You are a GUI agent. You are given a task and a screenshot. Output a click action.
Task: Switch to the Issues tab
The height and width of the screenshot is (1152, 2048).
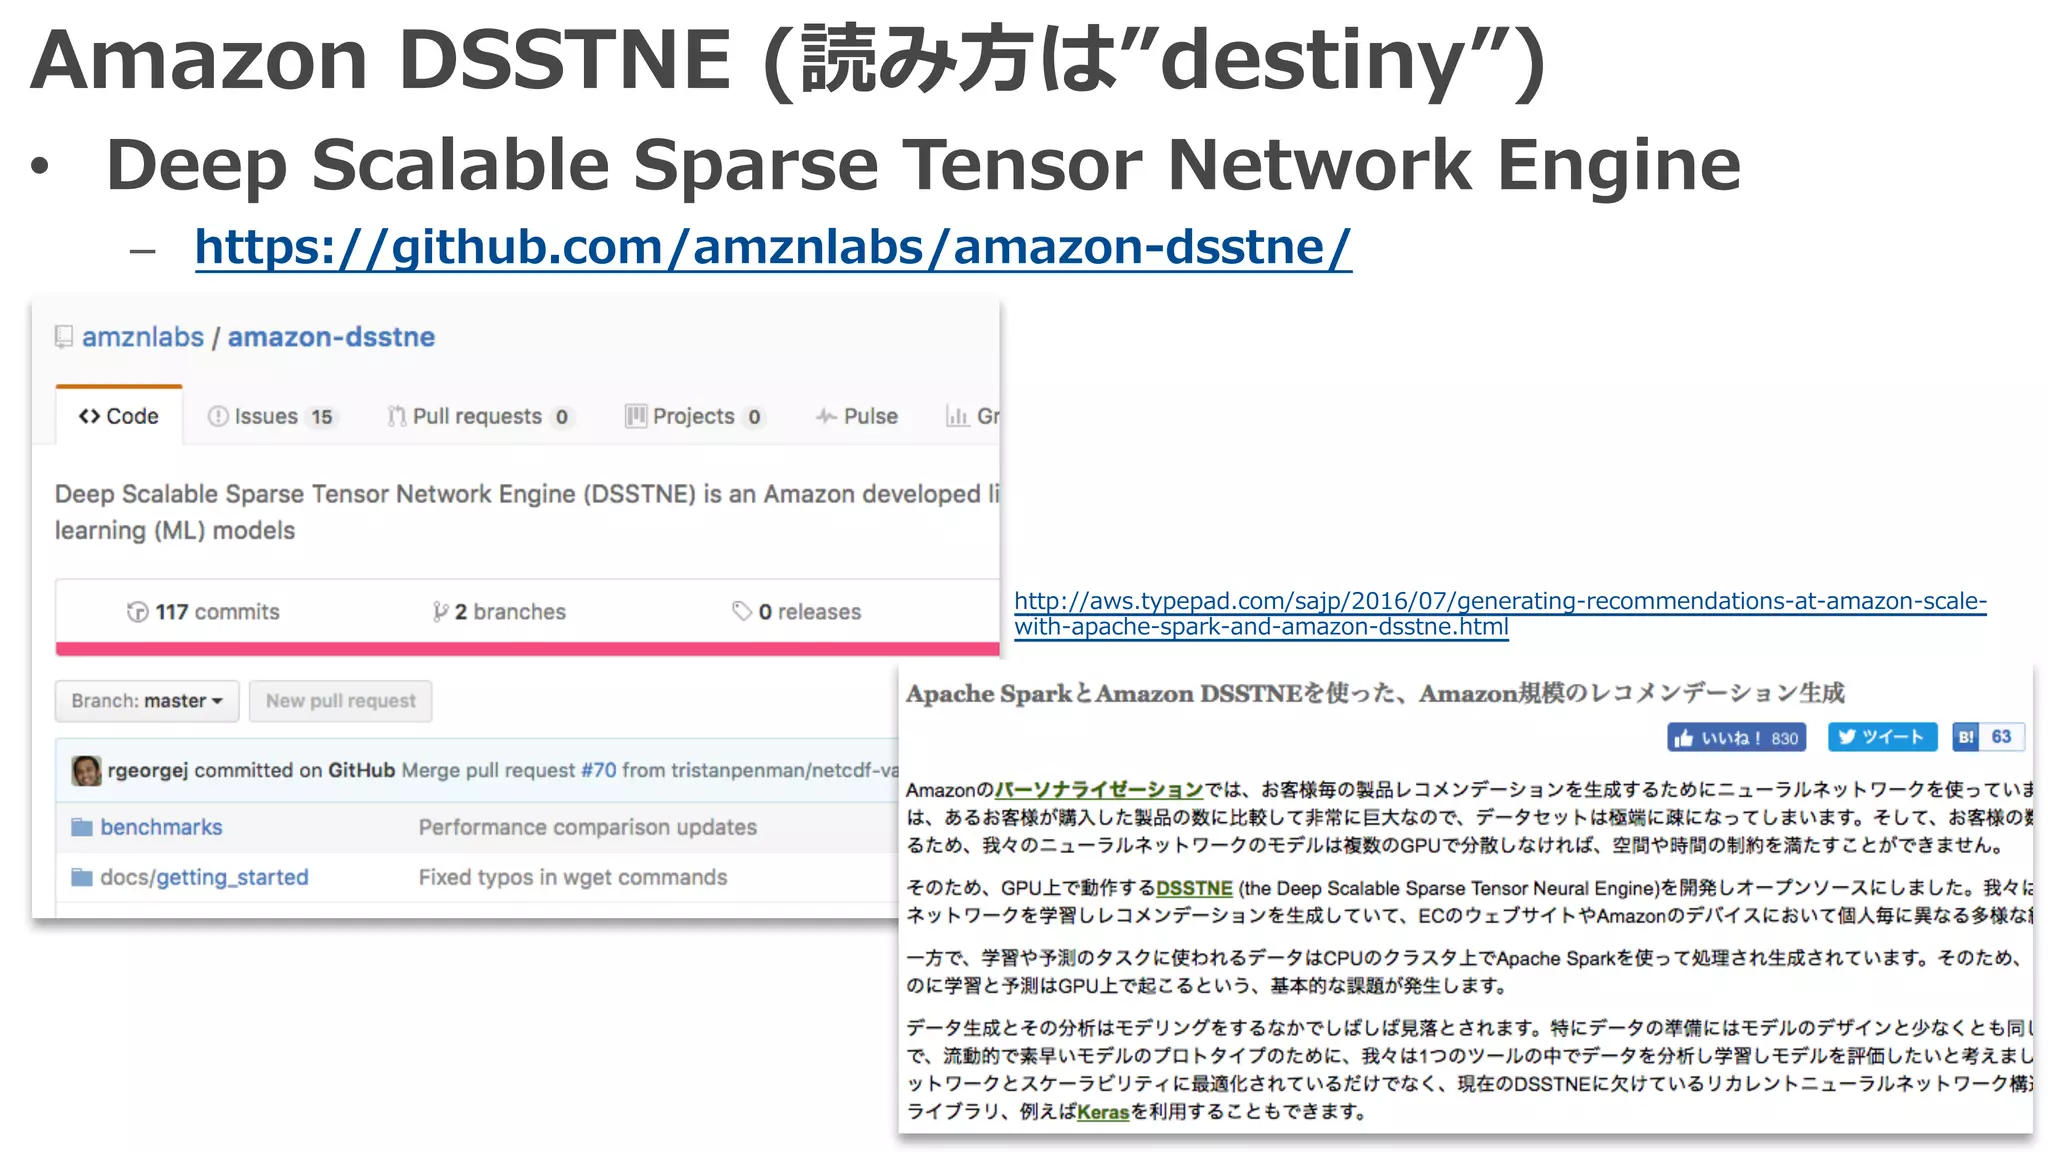(x=269, y=416)
